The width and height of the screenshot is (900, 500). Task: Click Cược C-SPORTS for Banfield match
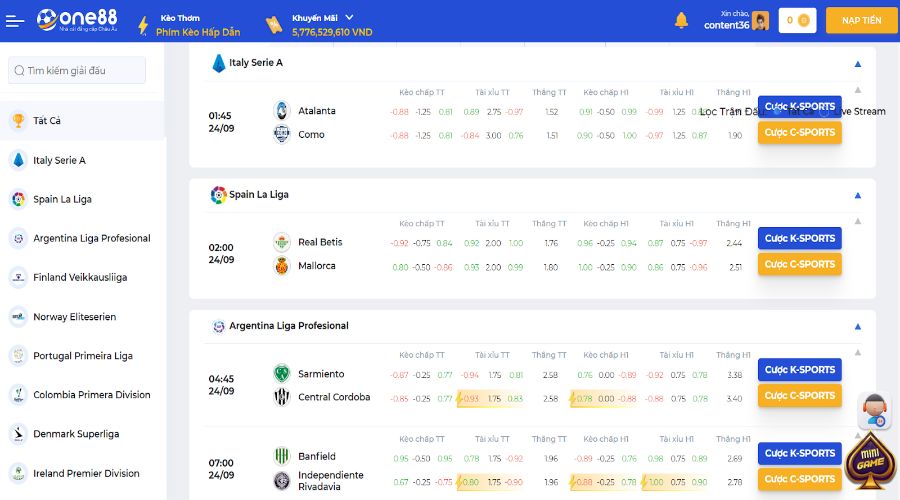800,479
